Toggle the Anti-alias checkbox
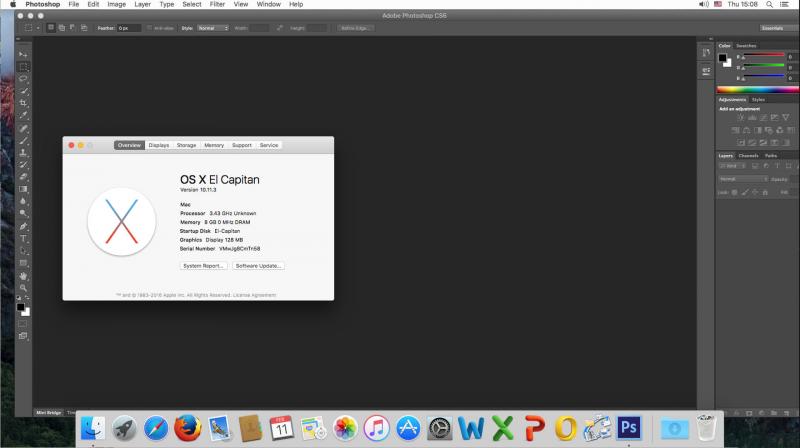 pyautogui.click(x=149, y=28)
